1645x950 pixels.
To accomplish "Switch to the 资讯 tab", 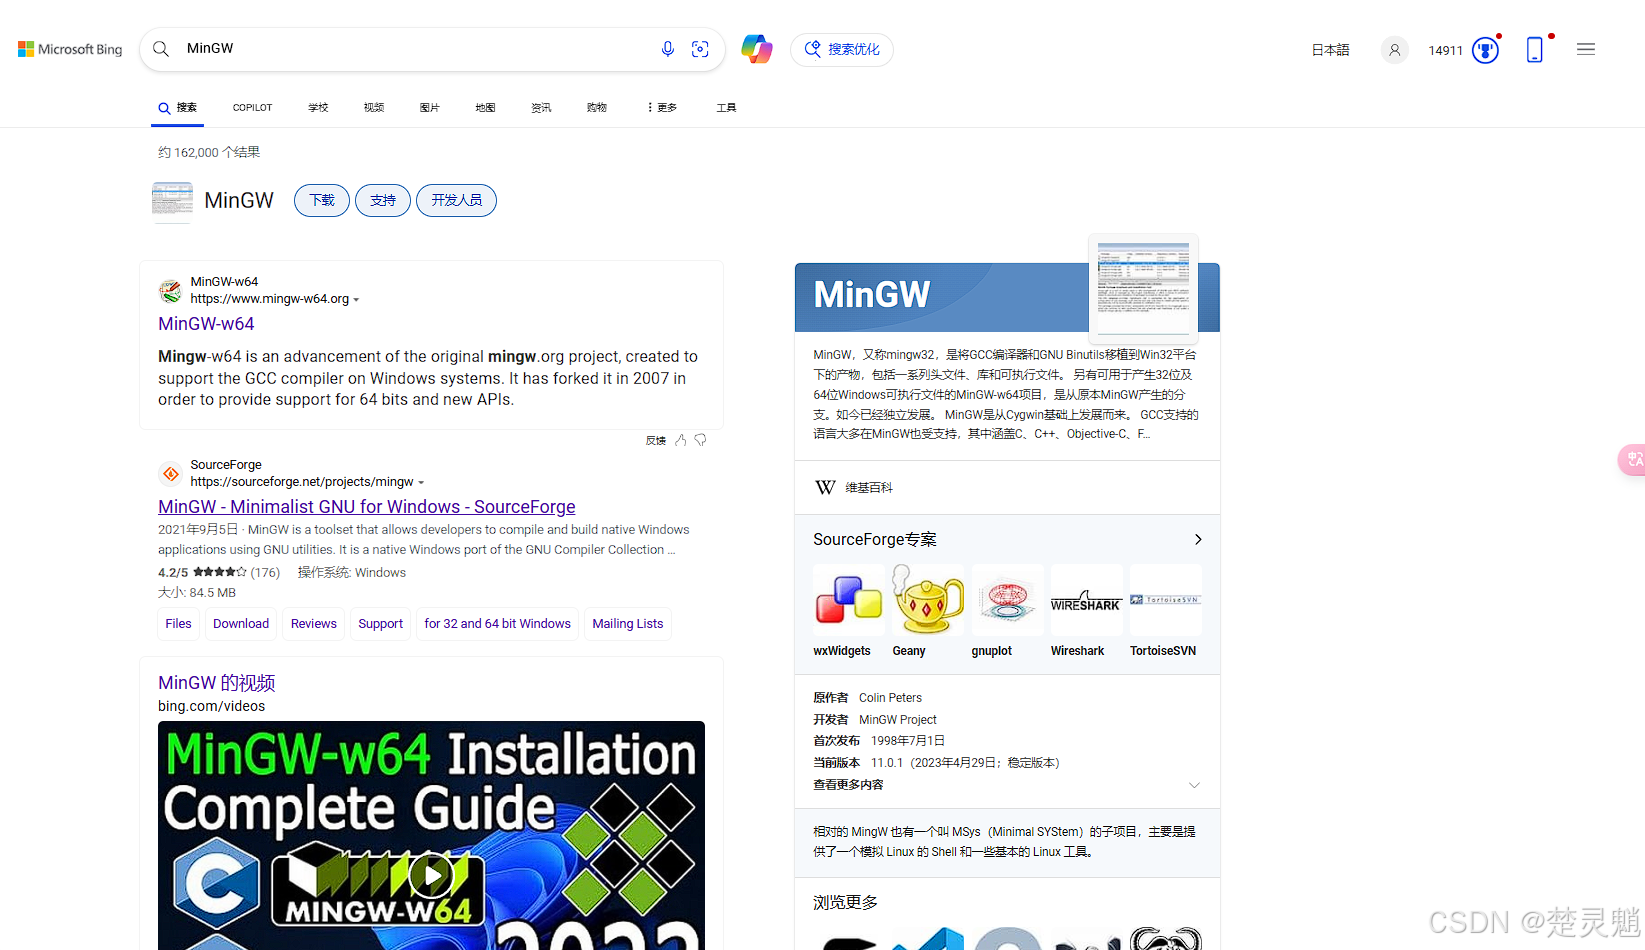I will coord(541,108).
